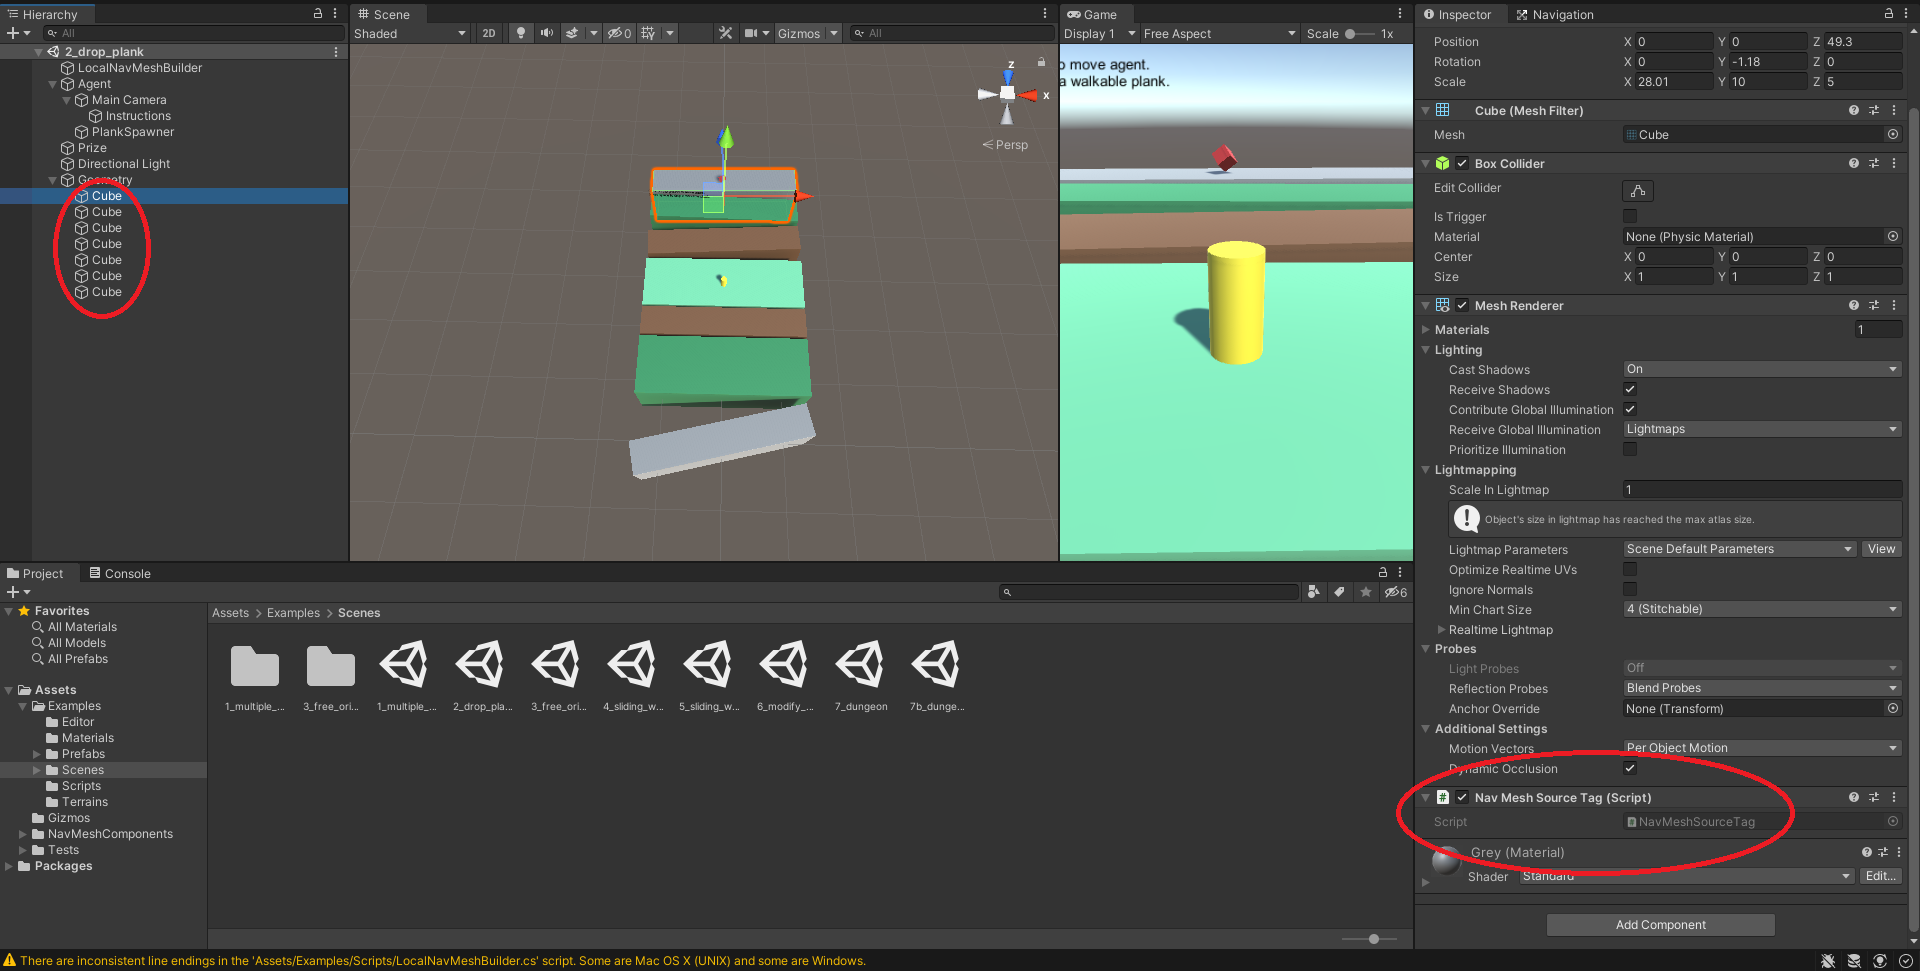1920x971 pixels.
Task: Toggle Mesh Renderer enabled checkbox
Action: [x=1462, y=305]
